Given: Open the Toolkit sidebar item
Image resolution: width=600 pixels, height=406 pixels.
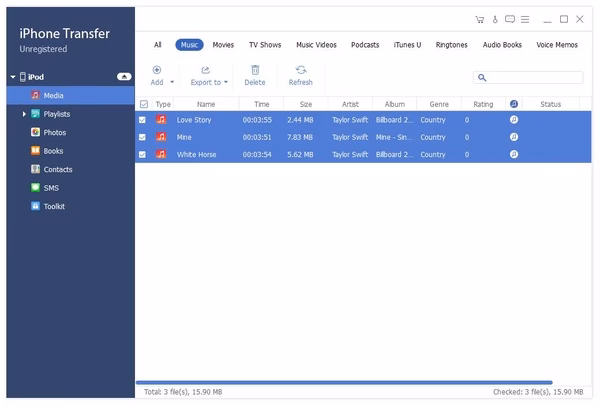Looking at the screenshot, I should coord(55,206).
